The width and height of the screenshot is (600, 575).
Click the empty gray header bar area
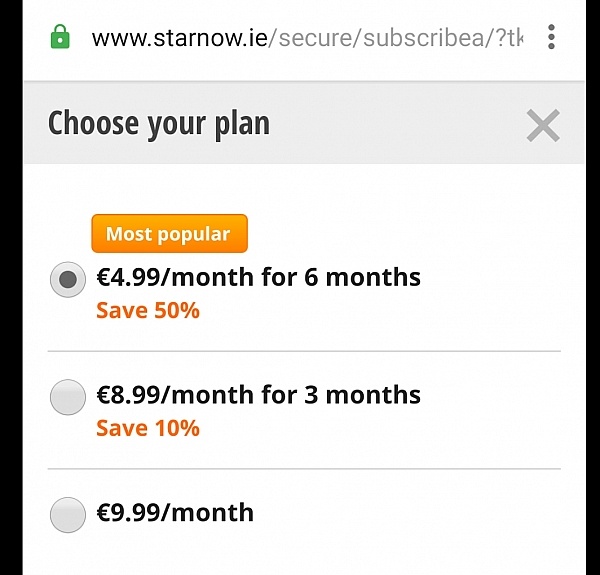398,123
